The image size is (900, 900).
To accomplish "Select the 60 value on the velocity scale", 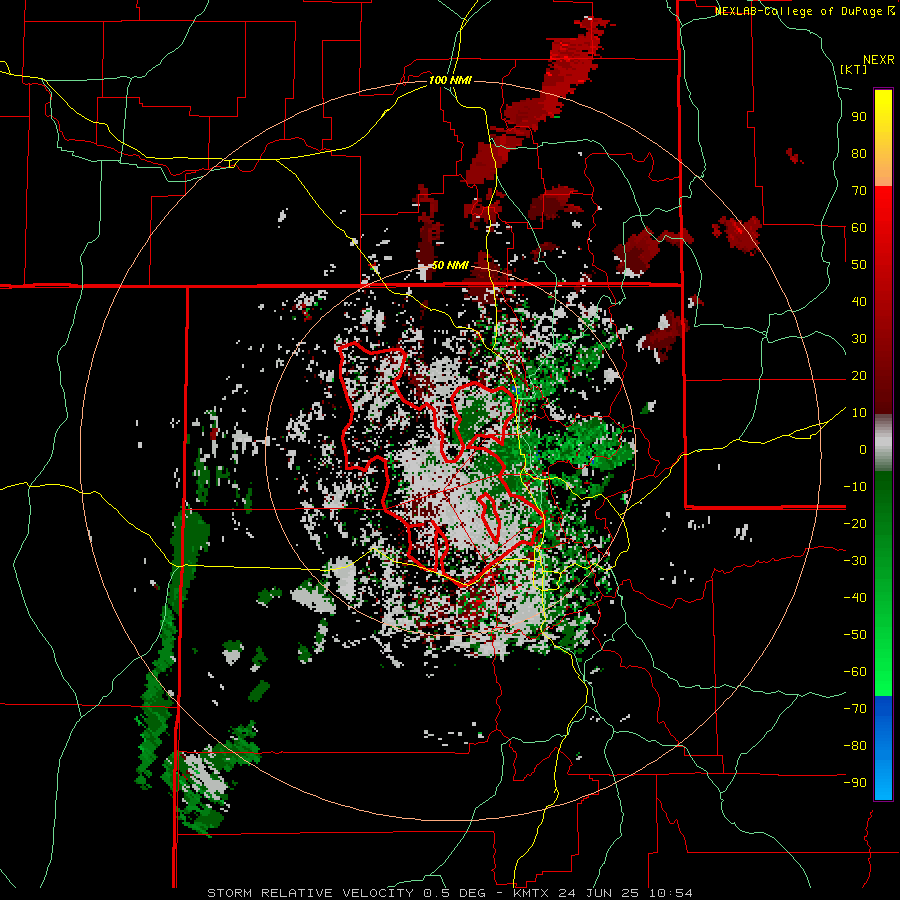I will [x=859, y=228].
